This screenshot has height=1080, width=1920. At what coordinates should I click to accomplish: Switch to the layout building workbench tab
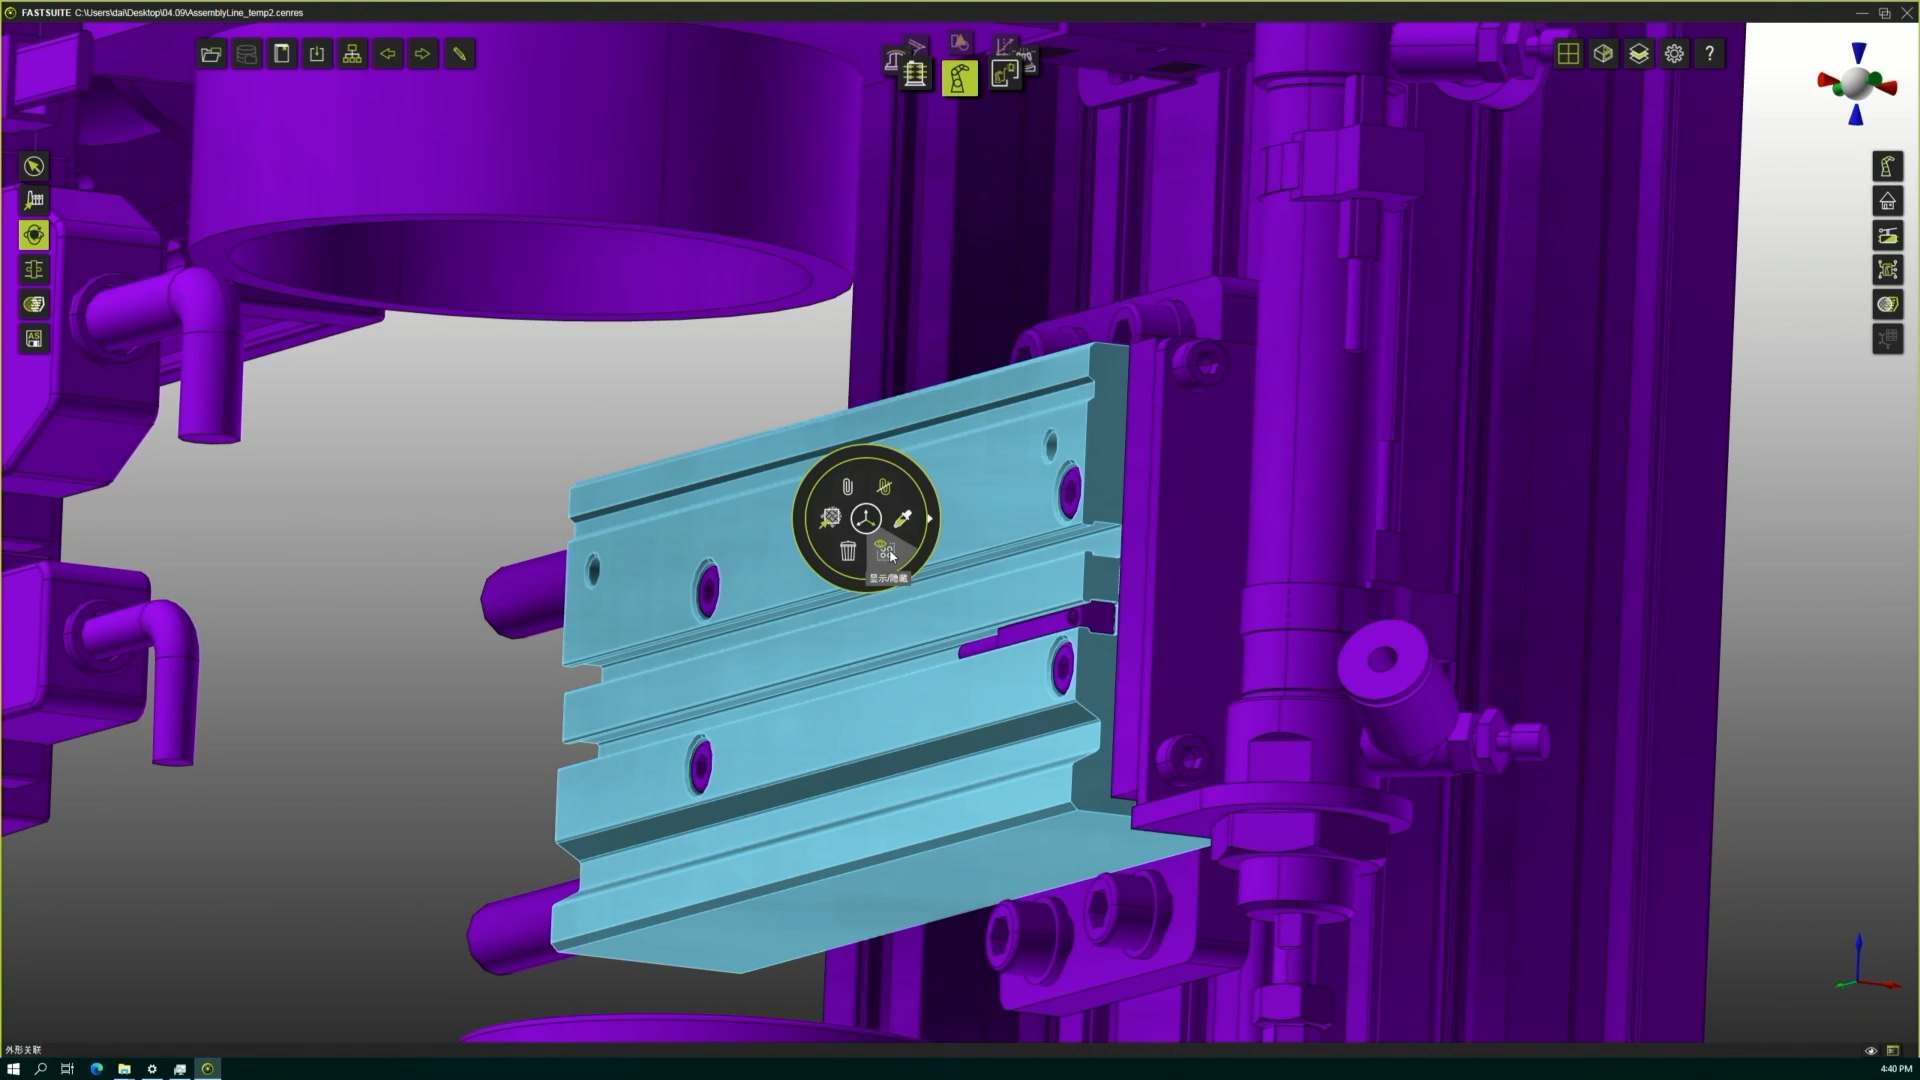point(915,75)
